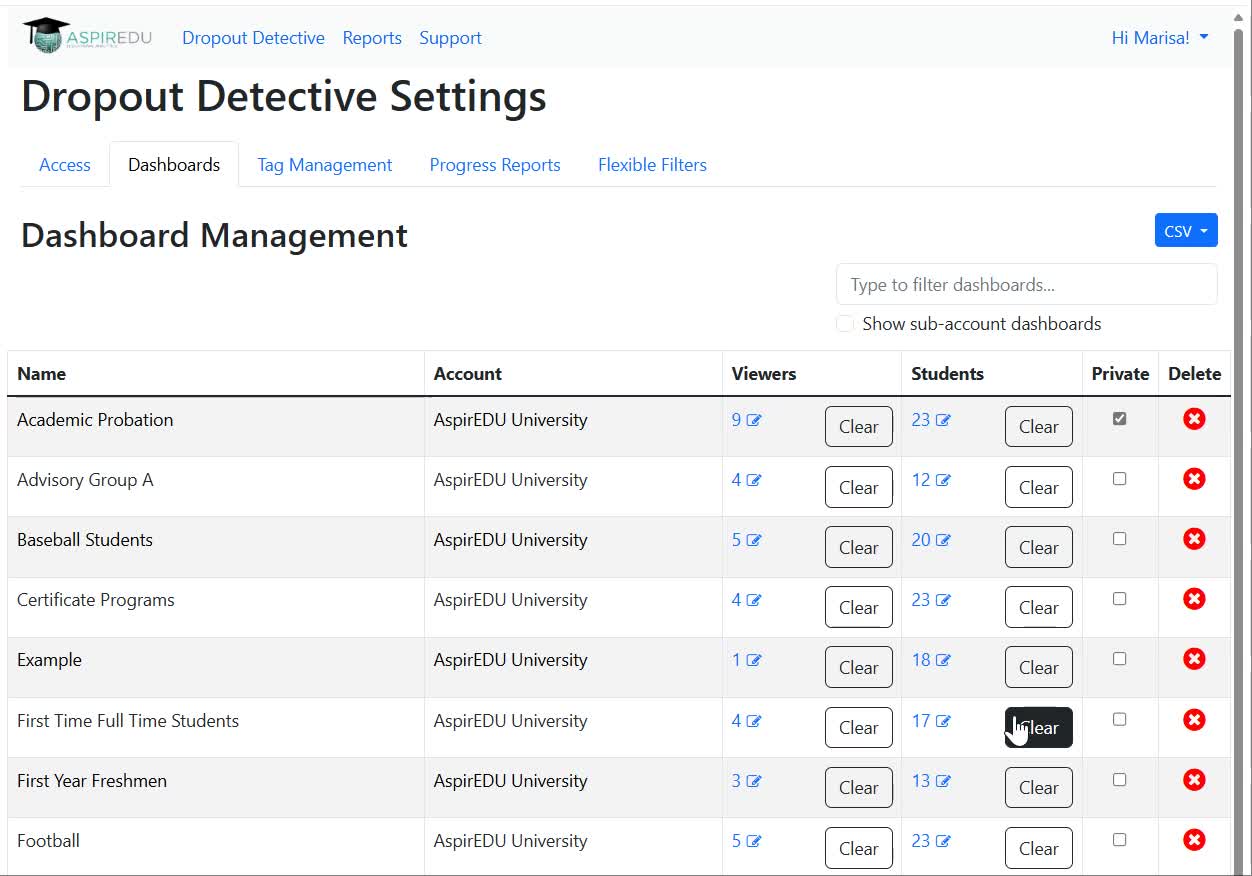
Task: Open Dropout Detective in navbar
Action: (253, 38)
